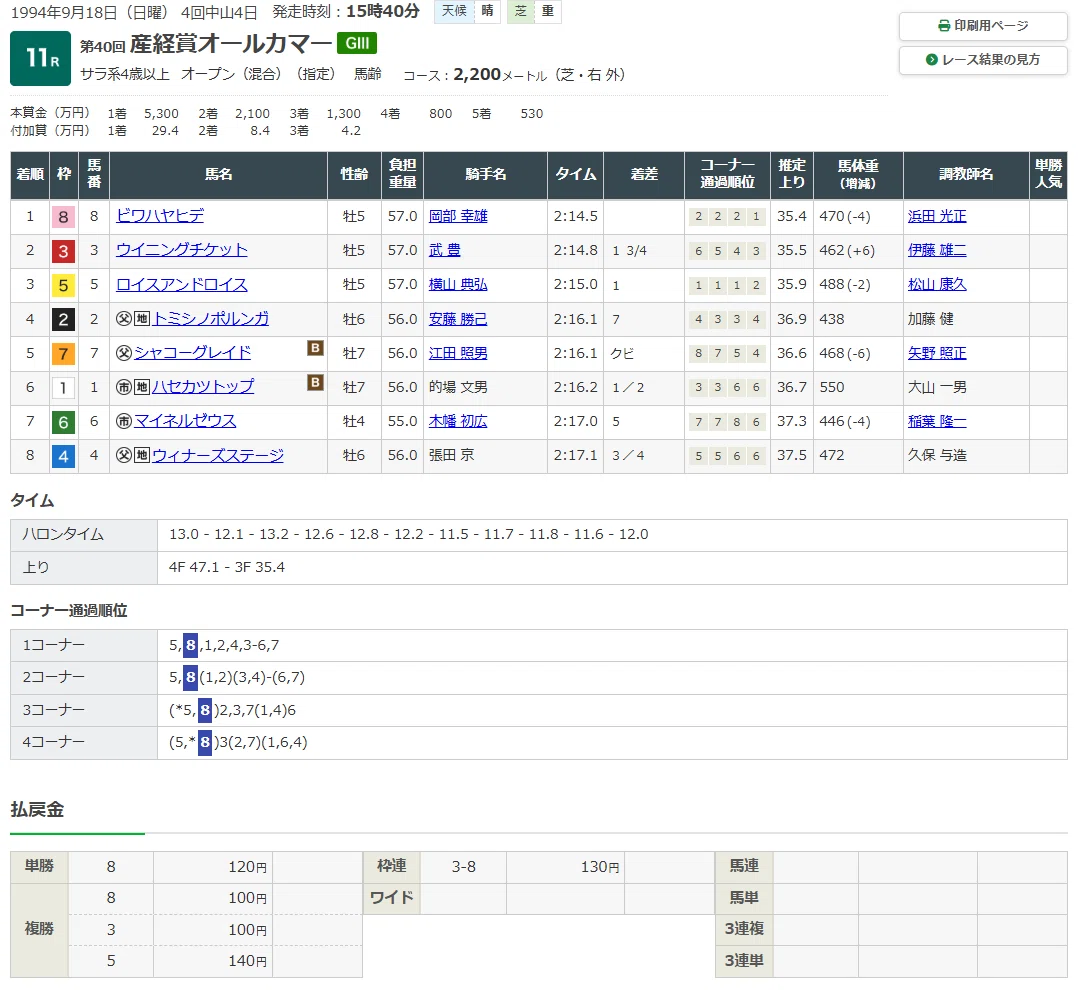The image size is (1081, 990).
Task: Click the green 11R race number badge
Action: click(41, 58)
